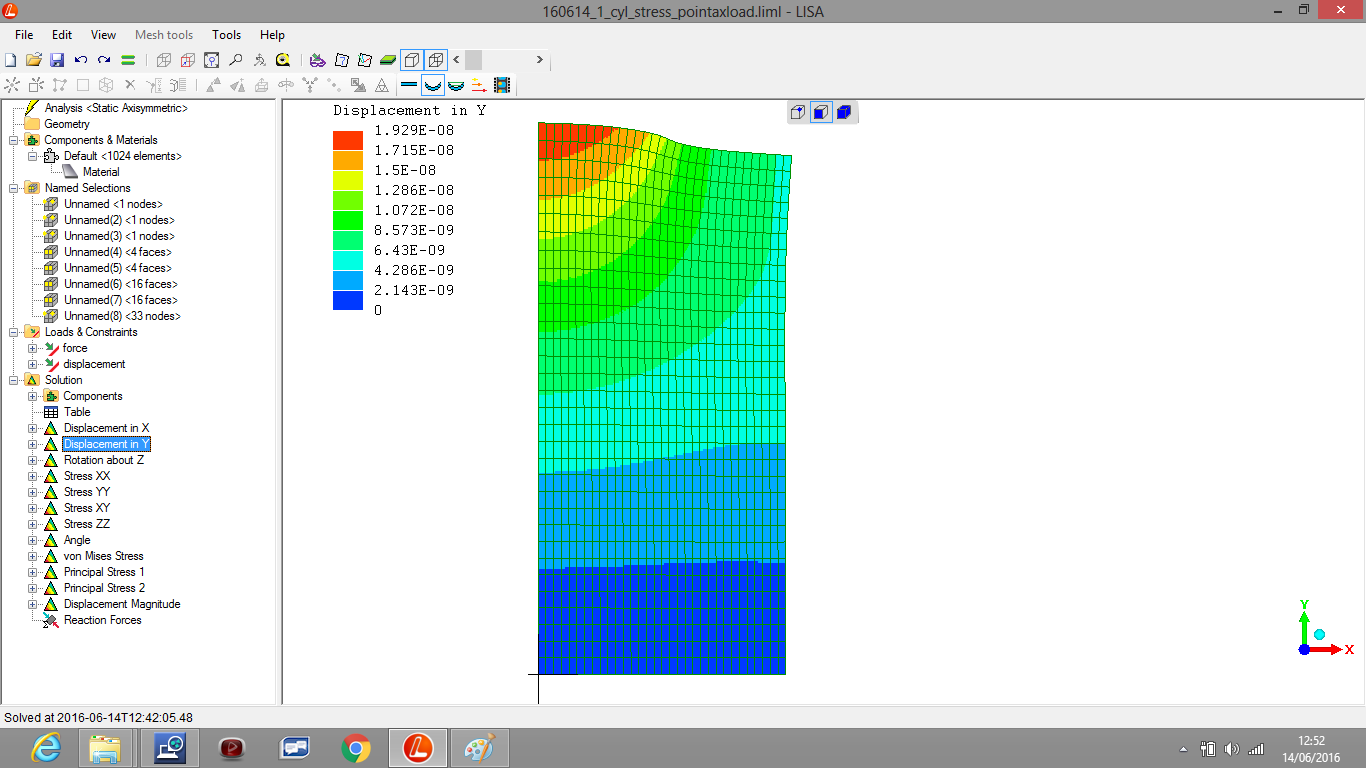The width and height of the screenshot is (1366, 768).
Task: Click the red legend color swatch
Action: tap(348, 140)
